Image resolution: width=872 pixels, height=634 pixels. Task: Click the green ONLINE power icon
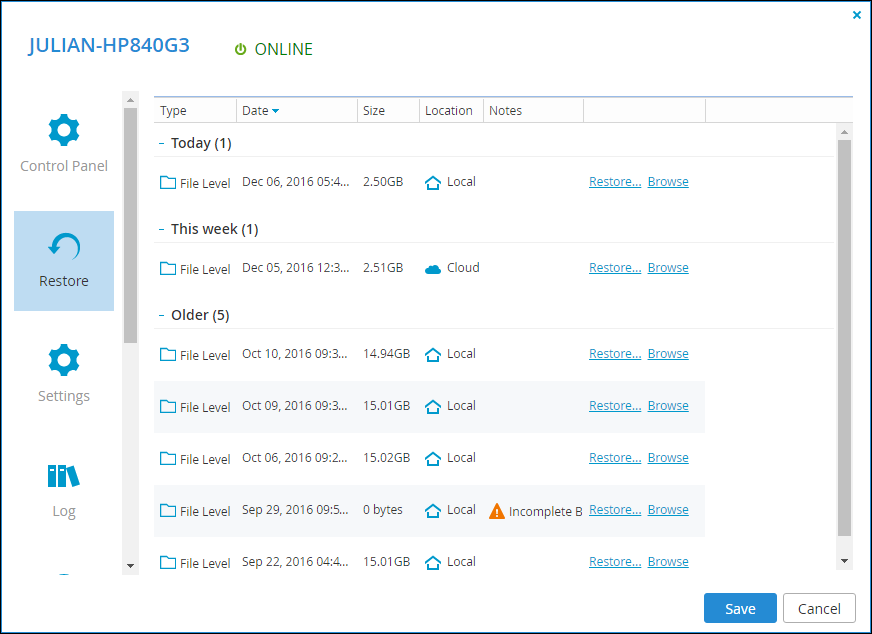(240, 49)
